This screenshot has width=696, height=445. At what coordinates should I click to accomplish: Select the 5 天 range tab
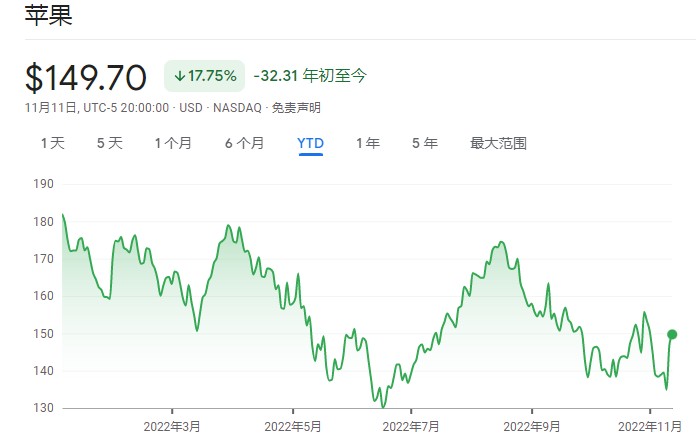[x=110, y=143]
